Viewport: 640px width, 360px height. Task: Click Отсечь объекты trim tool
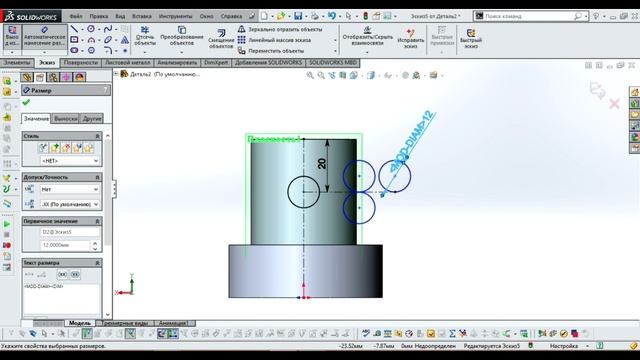(145, 36)
